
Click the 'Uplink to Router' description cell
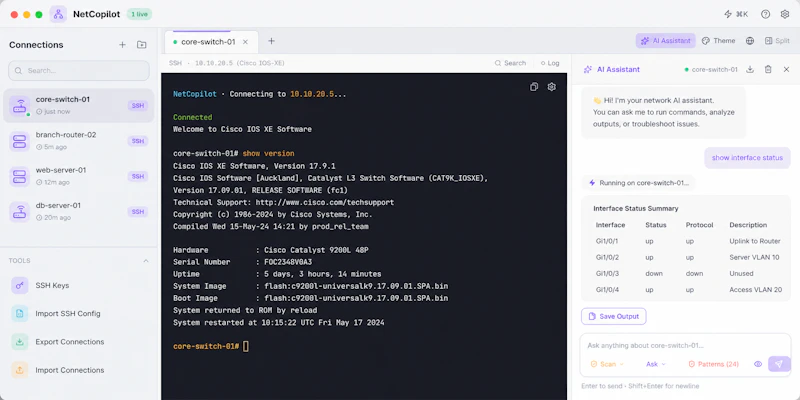[x=755, y=241]
